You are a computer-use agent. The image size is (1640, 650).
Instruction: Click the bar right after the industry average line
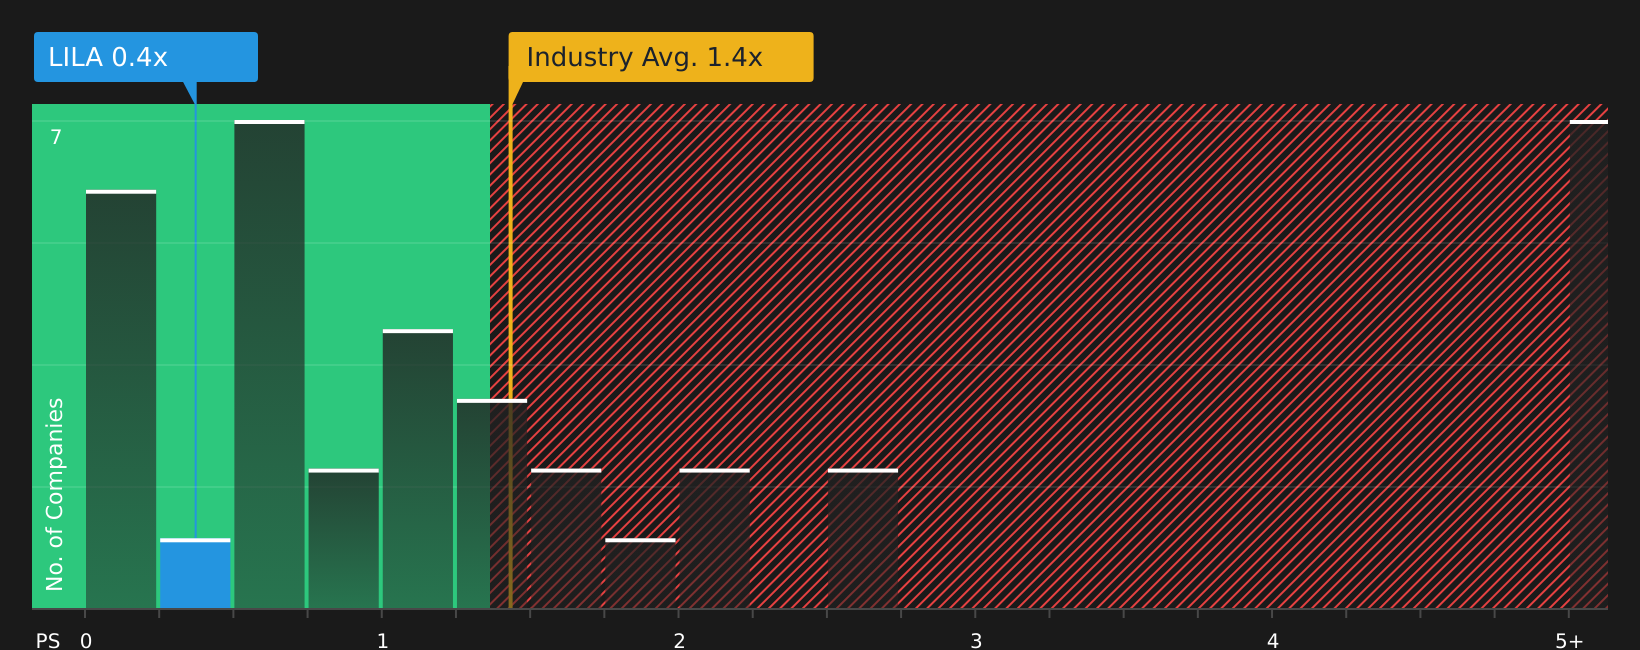[x=566, y=539]
